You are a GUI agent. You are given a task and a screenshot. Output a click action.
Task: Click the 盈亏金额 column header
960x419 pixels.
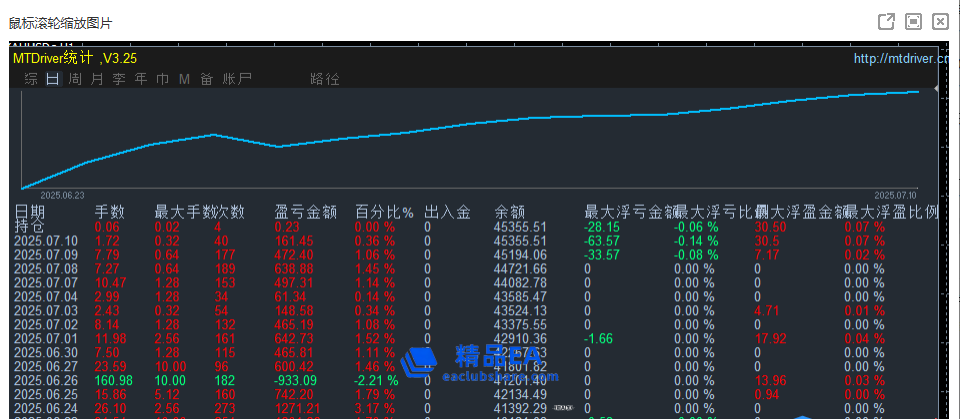[306, 213]
